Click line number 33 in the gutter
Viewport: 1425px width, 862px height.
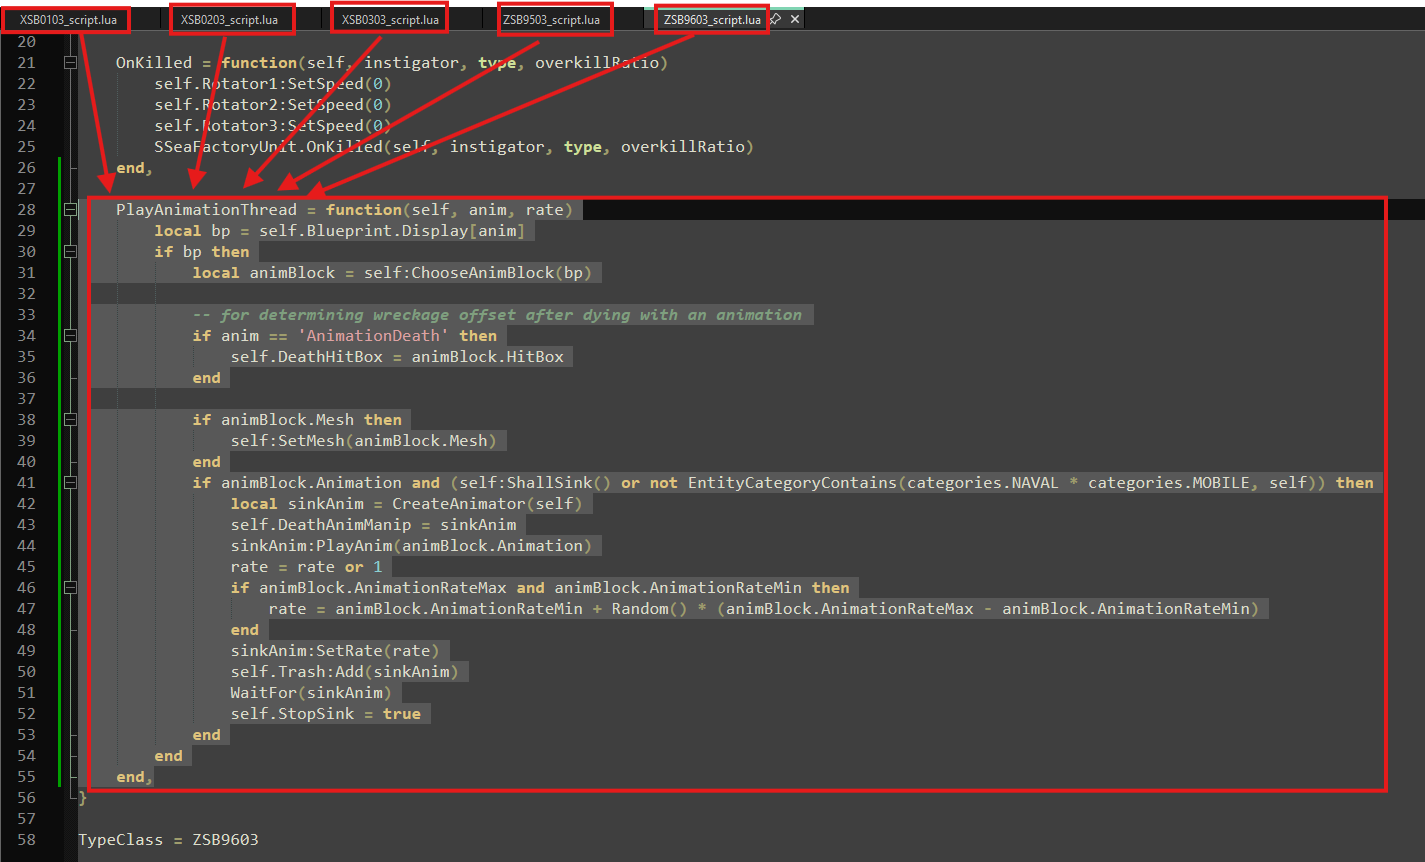coord(26,315)
